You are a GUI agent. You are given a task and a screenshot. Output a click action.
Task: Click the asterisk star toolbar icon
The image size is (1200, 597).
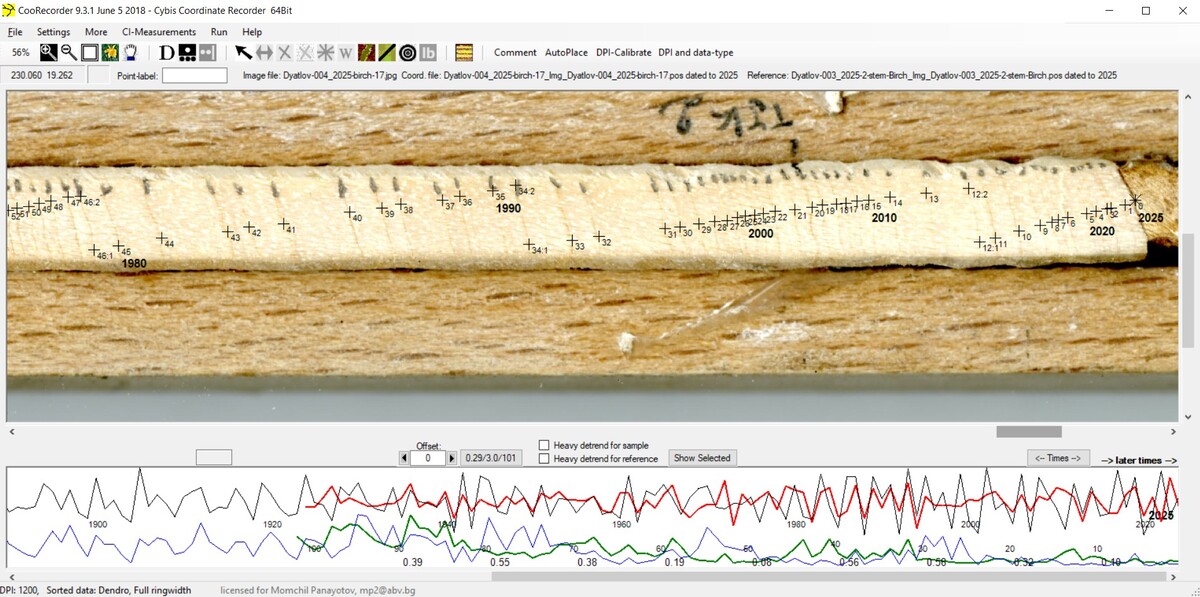click(x=325, y=52)
